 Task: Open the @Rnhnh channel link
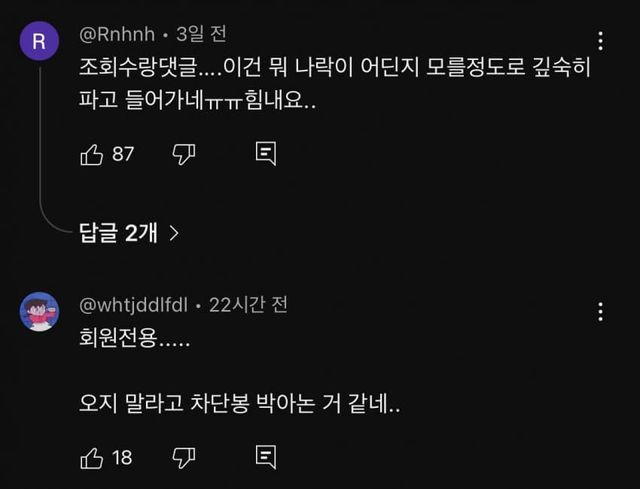(117, 35)
